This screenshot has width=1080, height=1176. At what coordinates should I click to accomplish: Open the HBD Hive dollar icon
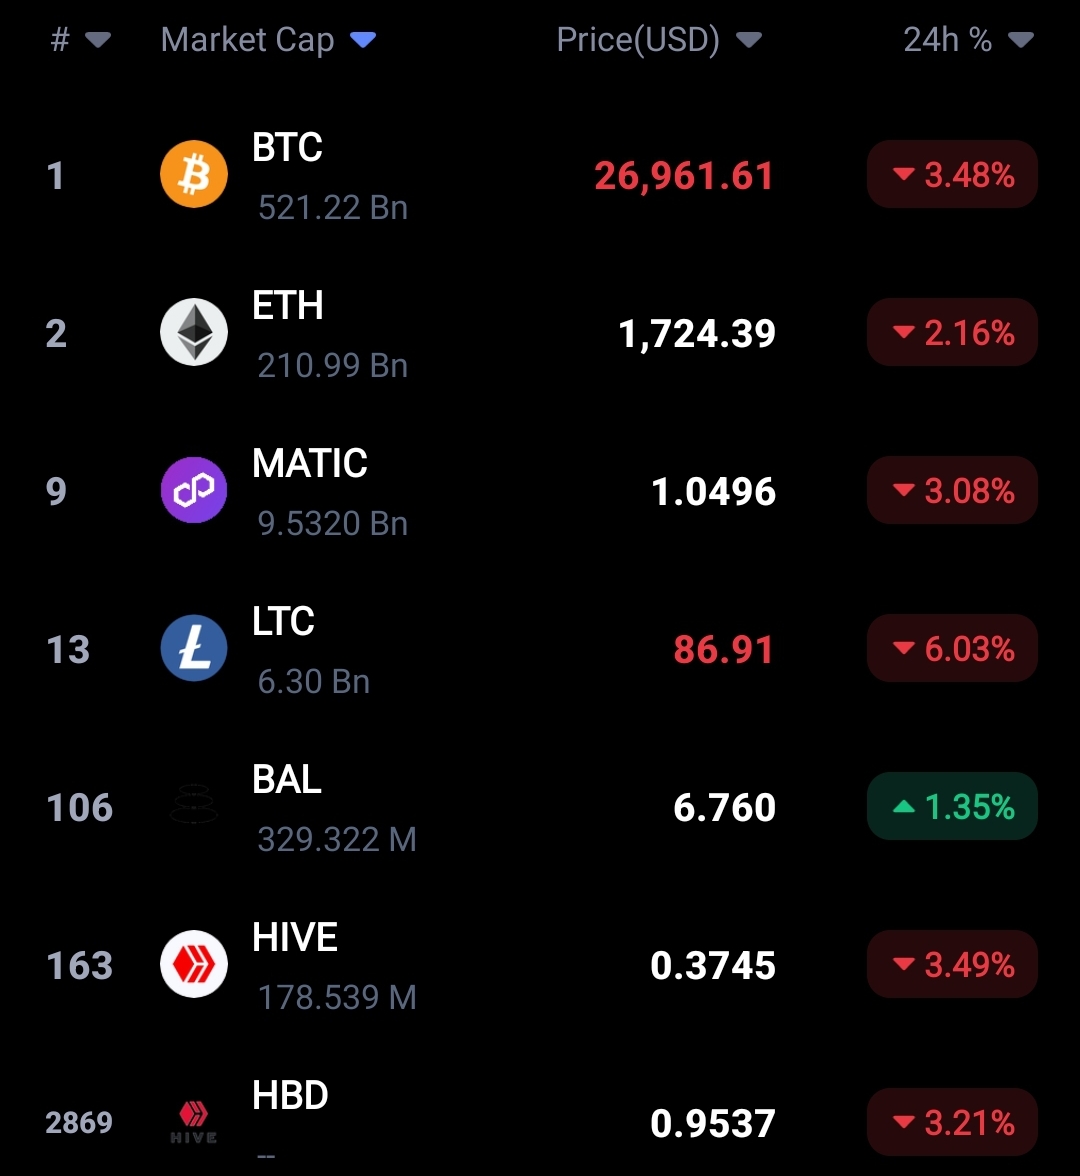[194, 1122]
